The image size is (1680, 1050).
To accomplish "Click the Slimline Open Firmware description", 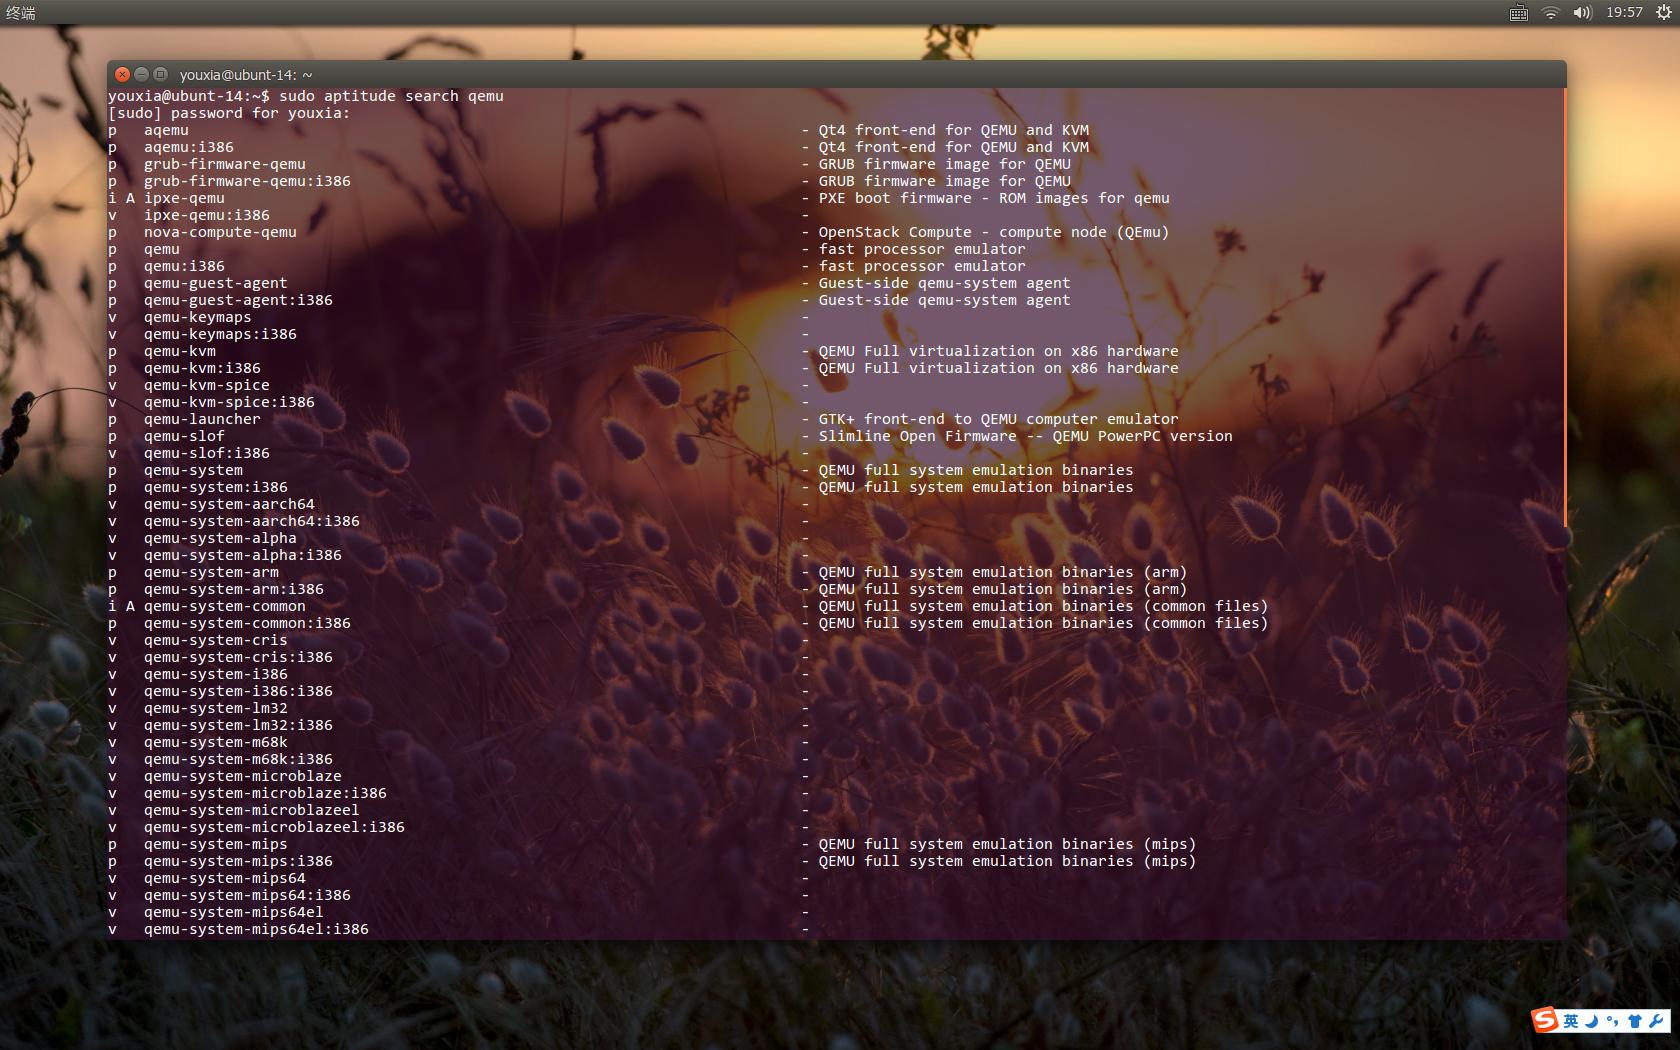I will pyautogui.click(x=1026, y=436).
